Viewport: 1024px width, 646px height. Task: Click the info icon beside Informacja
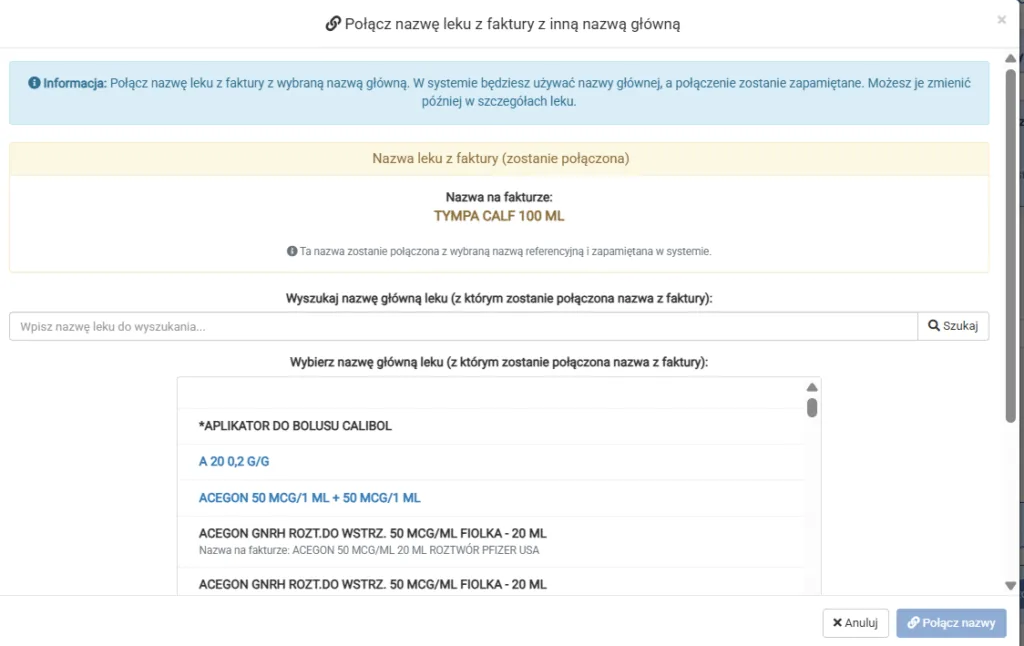(34, 83)
